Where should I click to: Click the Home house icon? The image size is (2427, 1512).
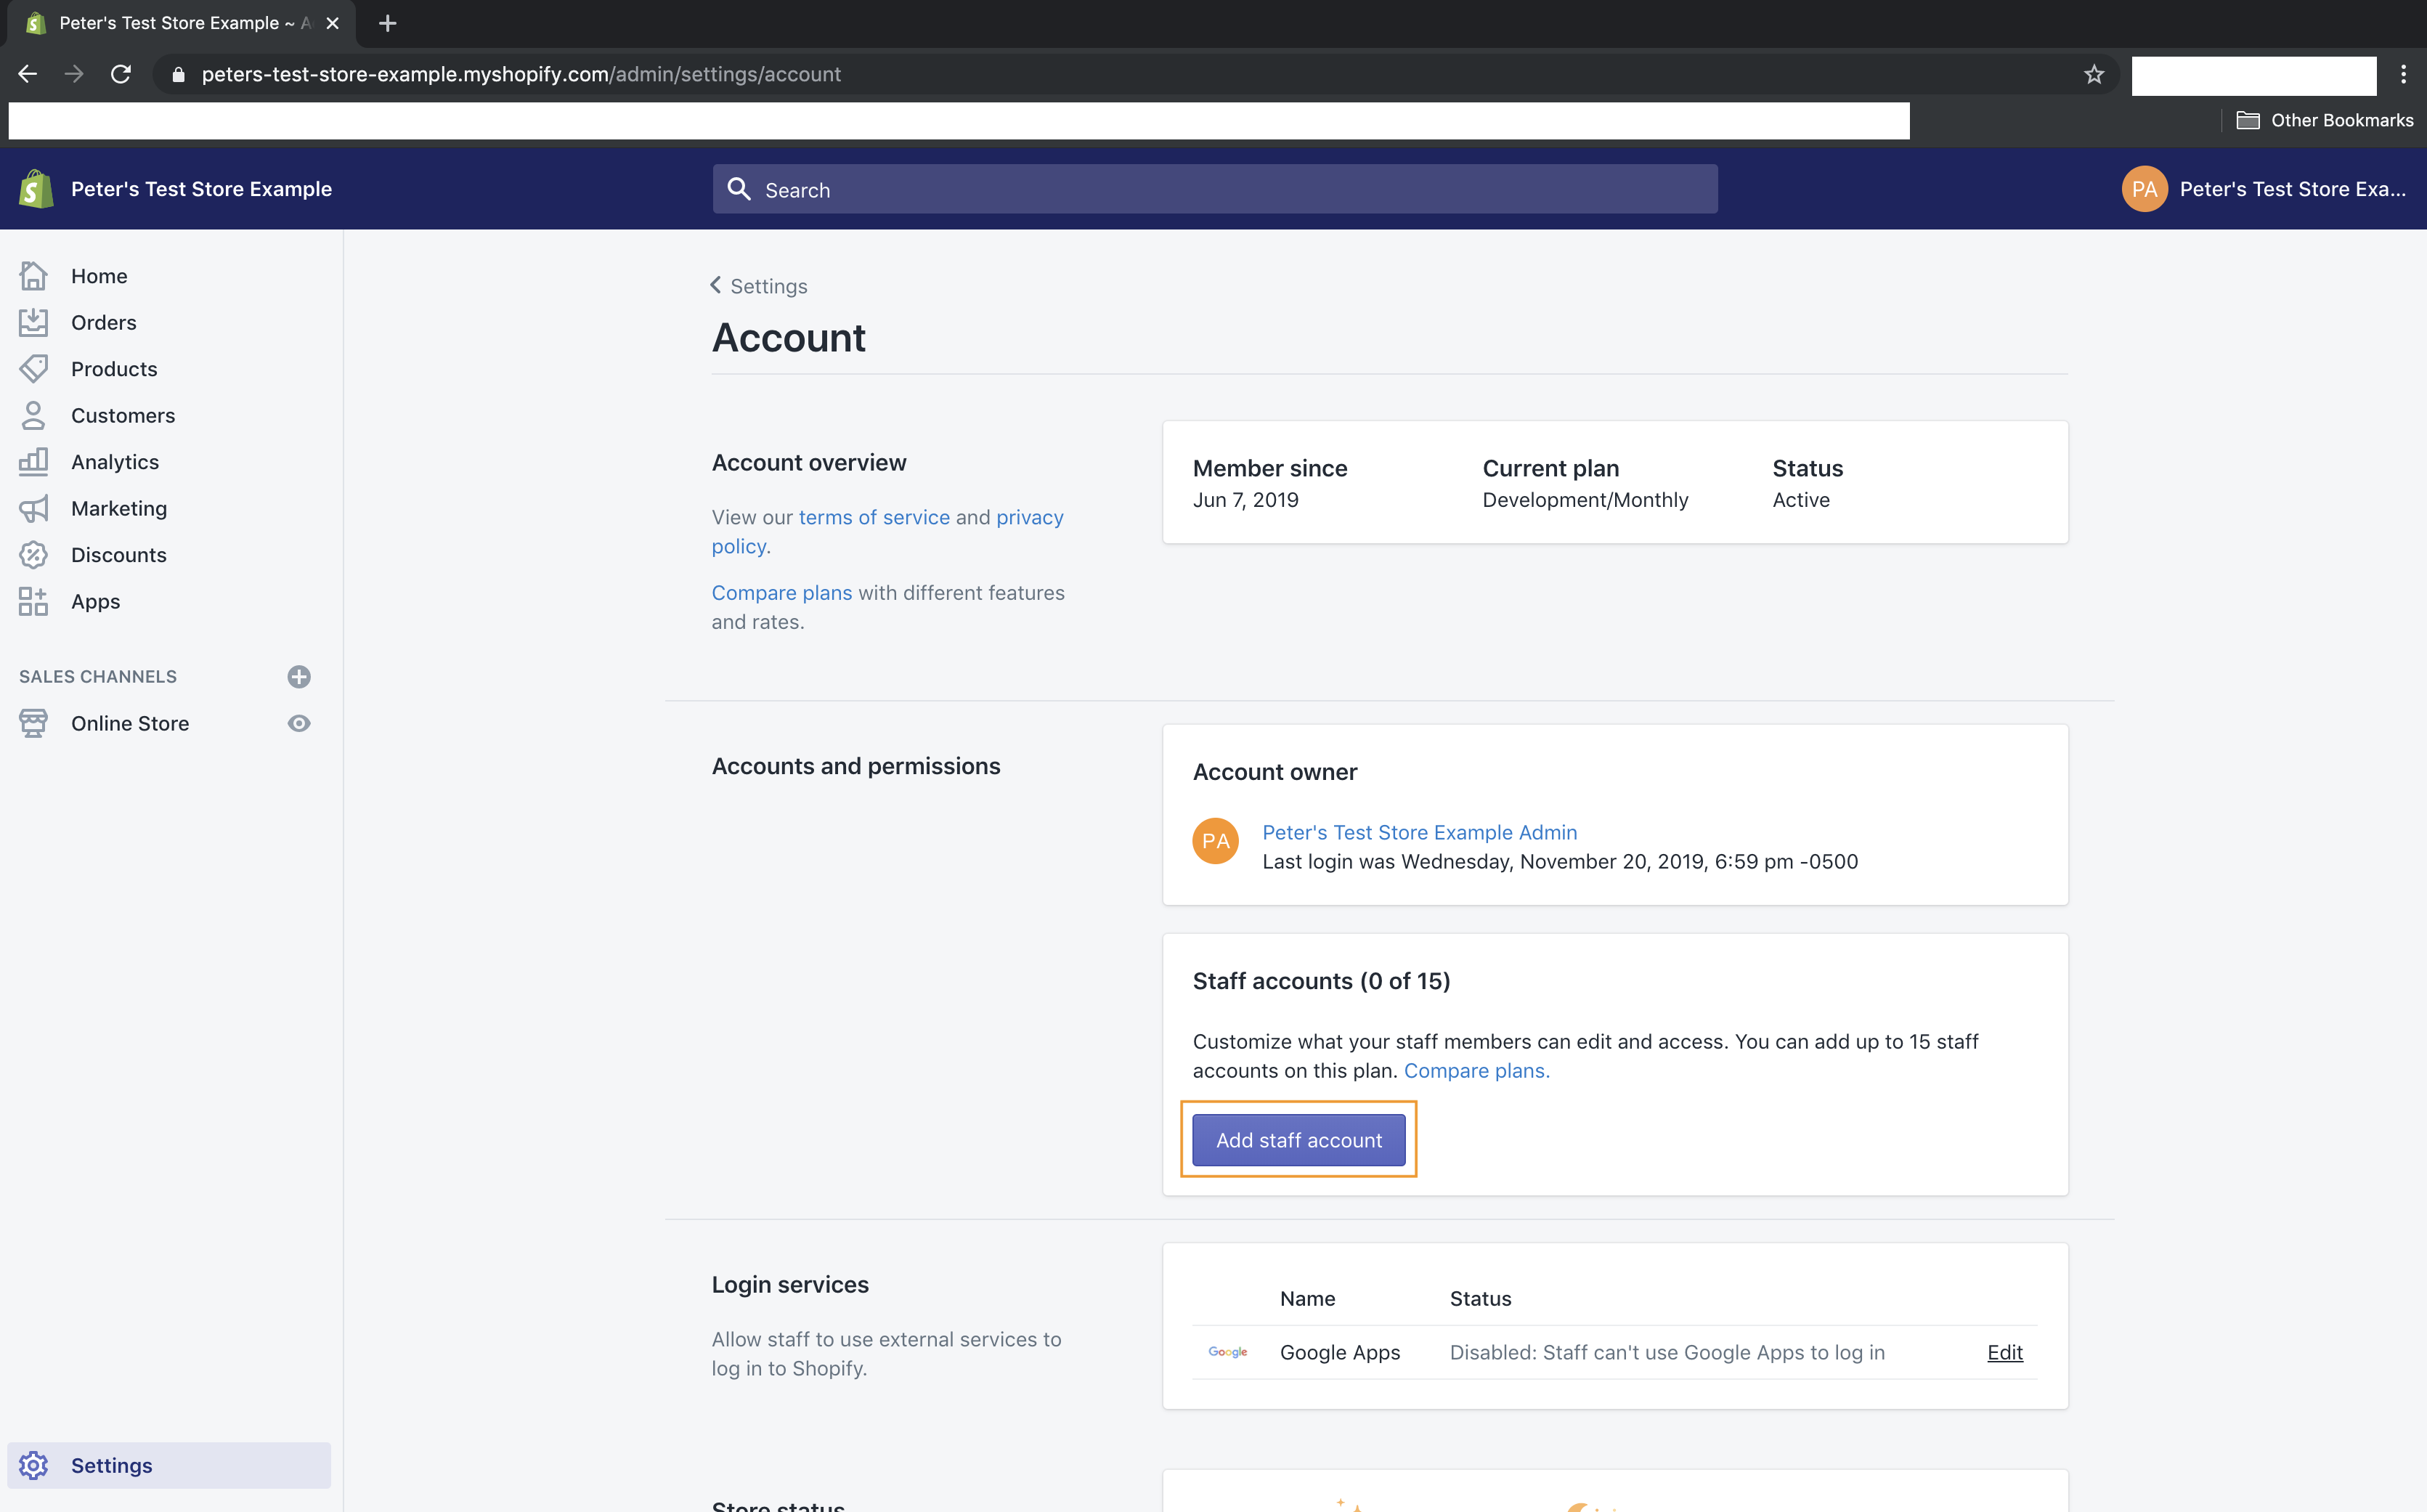[33, 275]
